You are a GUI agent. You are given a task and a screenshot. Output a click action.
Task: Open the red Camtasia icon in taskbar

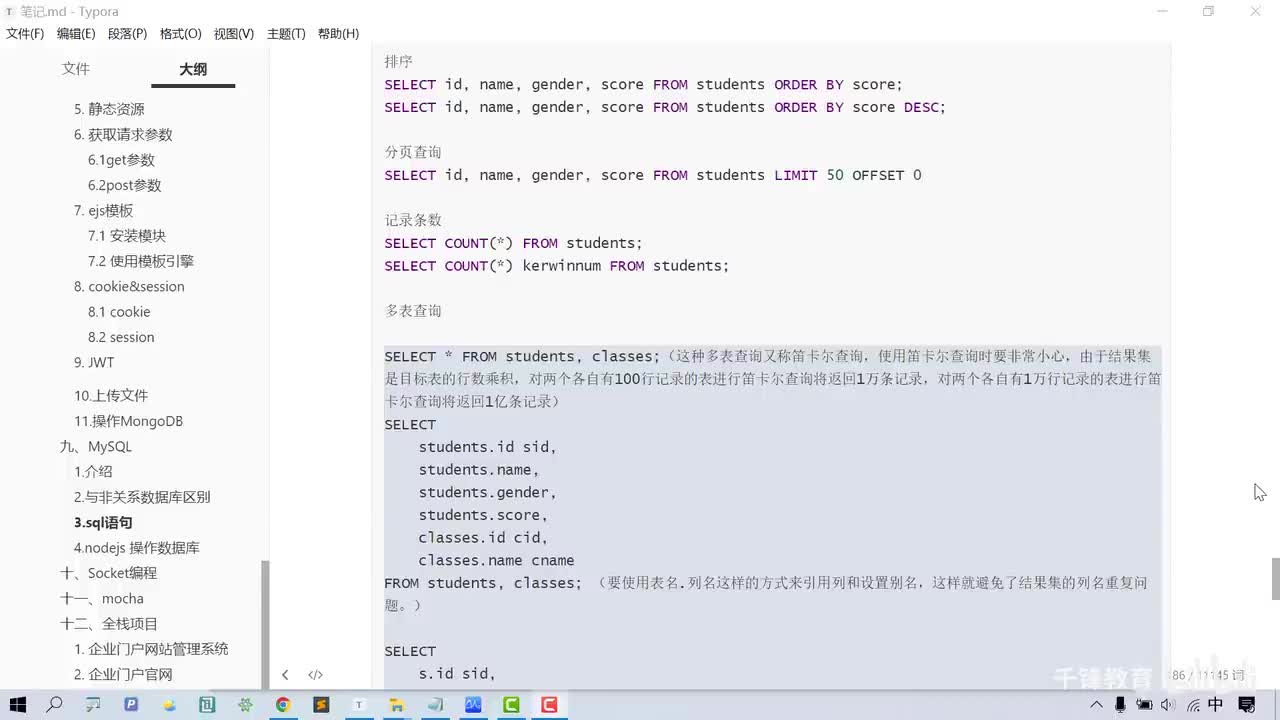click(x=549, y=705)
